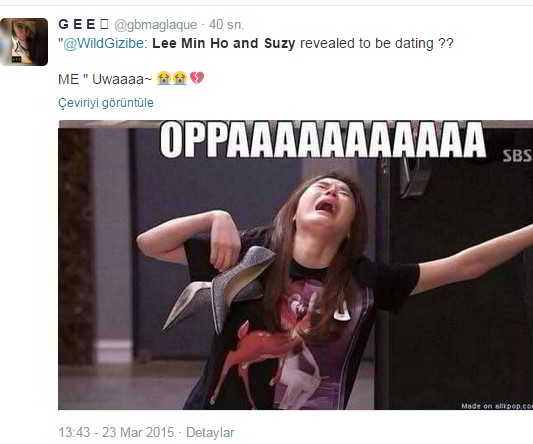Click the bold Lee Min Ho and Suzy text
The image size is (533, 444).
pos(224,44)
